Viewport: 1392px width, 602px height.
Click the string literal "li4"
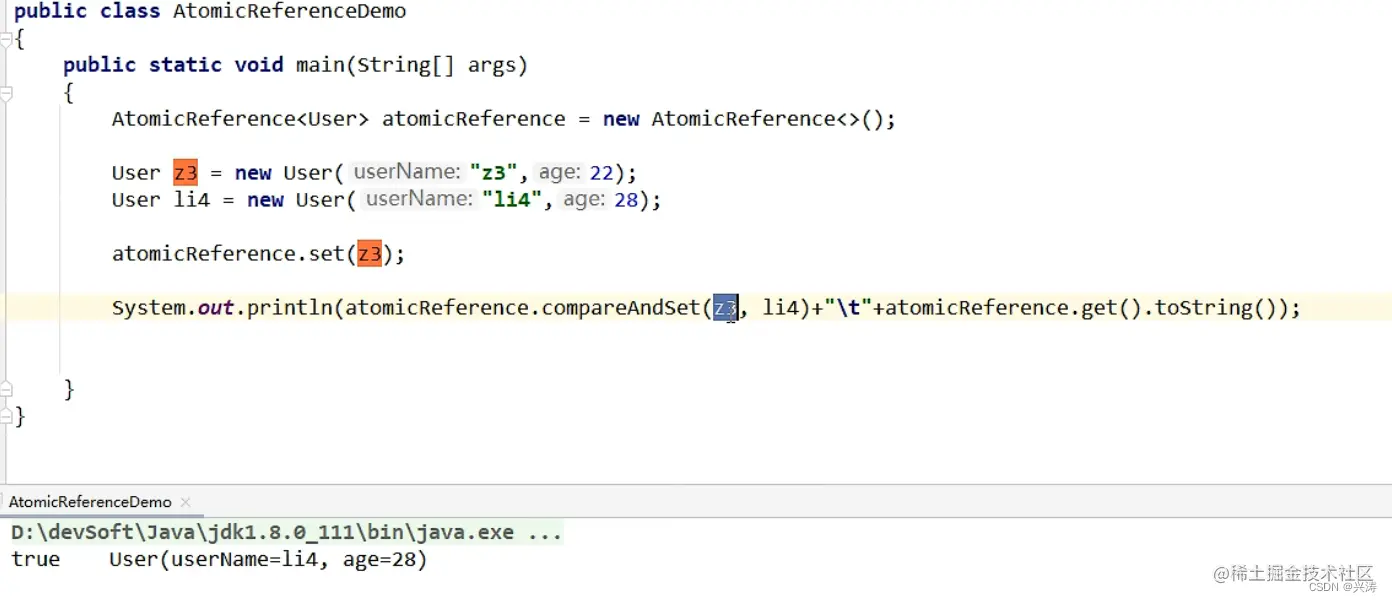click(511, 200)
